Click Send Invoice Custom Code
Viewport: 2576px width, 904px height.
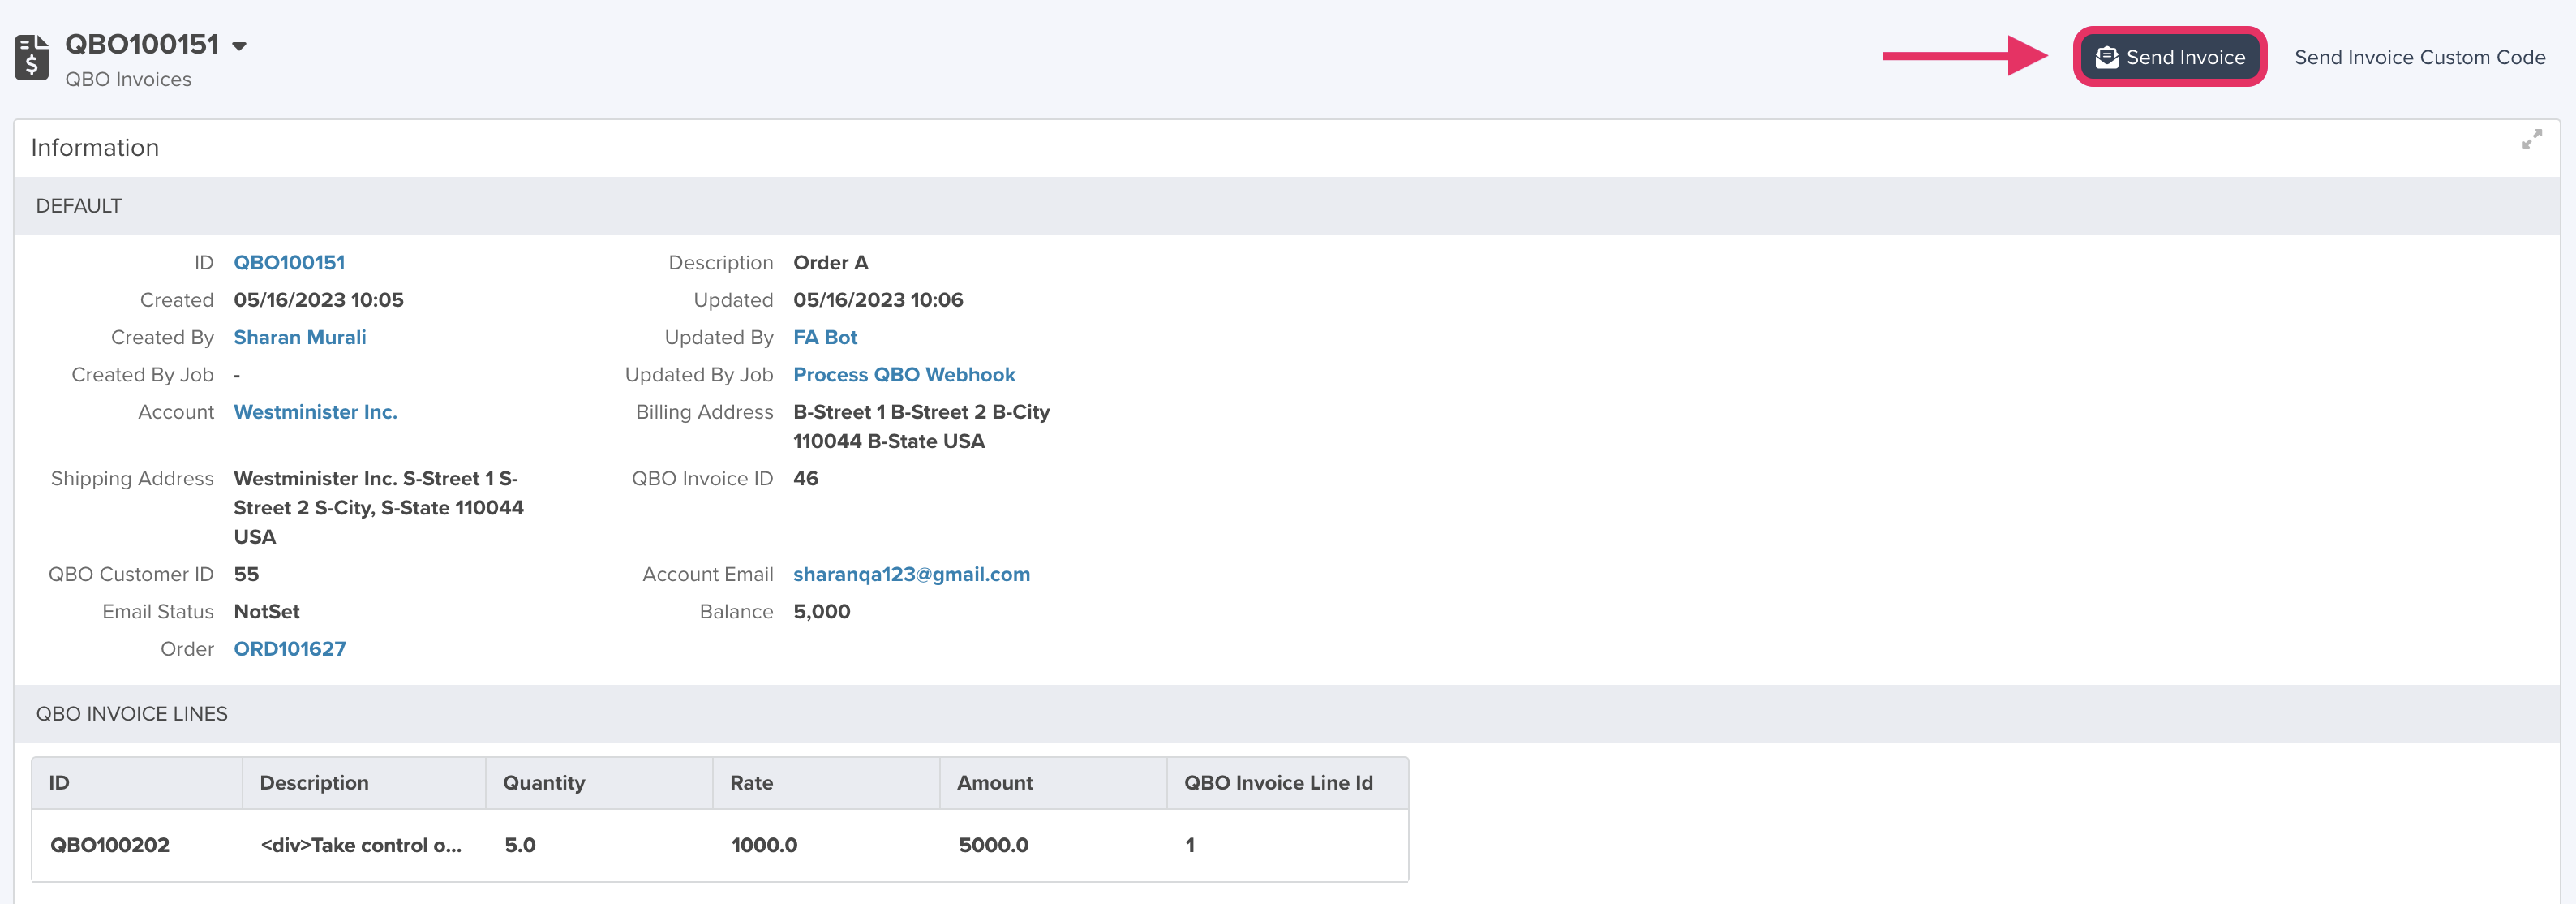click(2419, 57)
